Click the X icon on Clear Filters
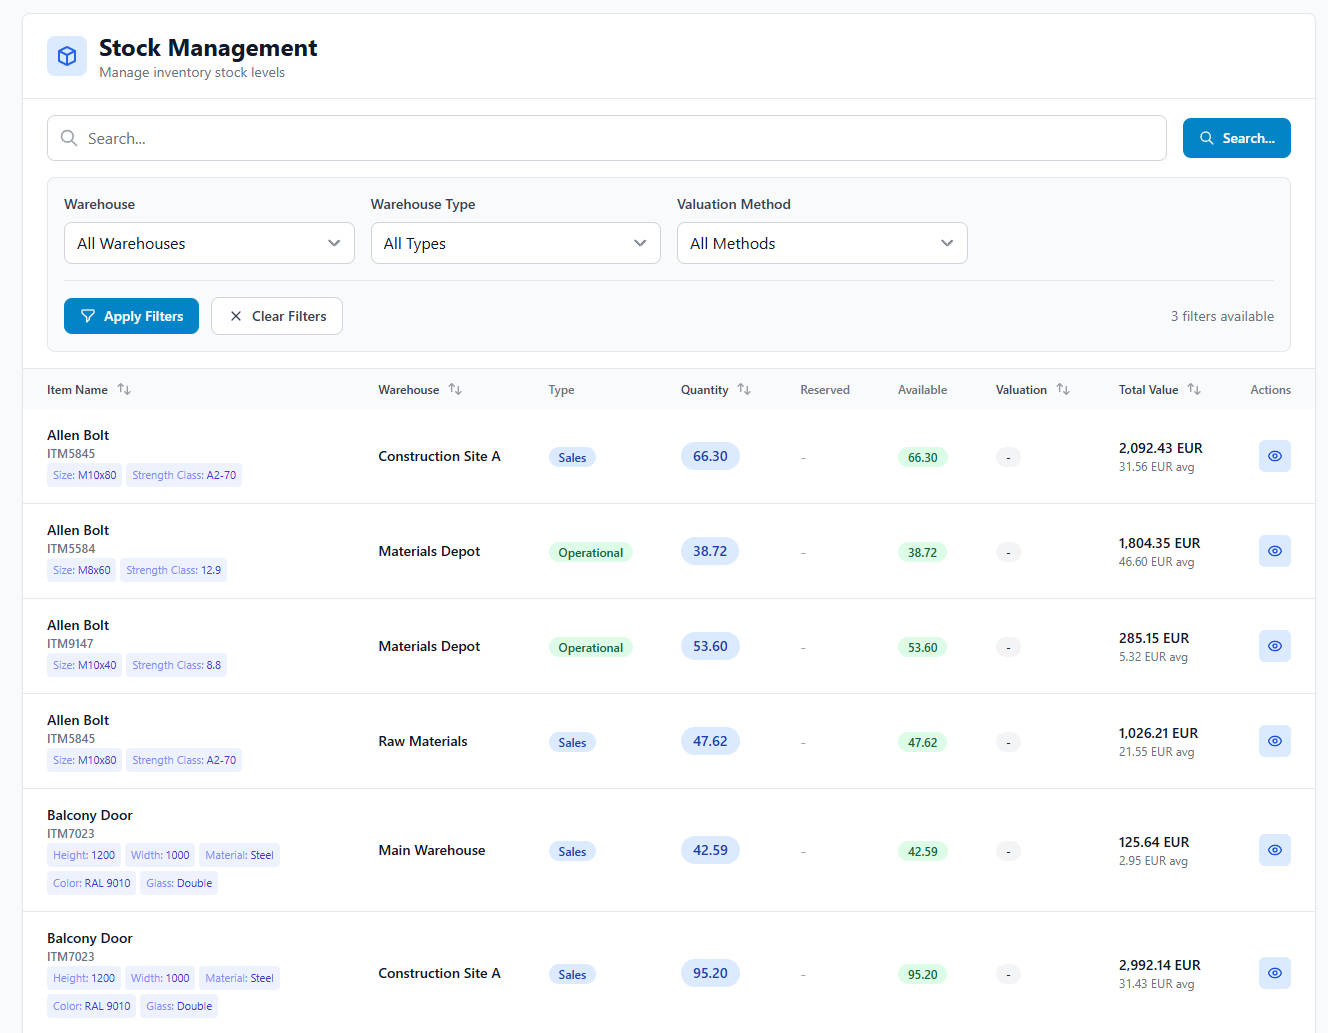Viewport: 1328px width, 1033px height. coord(236,316)
